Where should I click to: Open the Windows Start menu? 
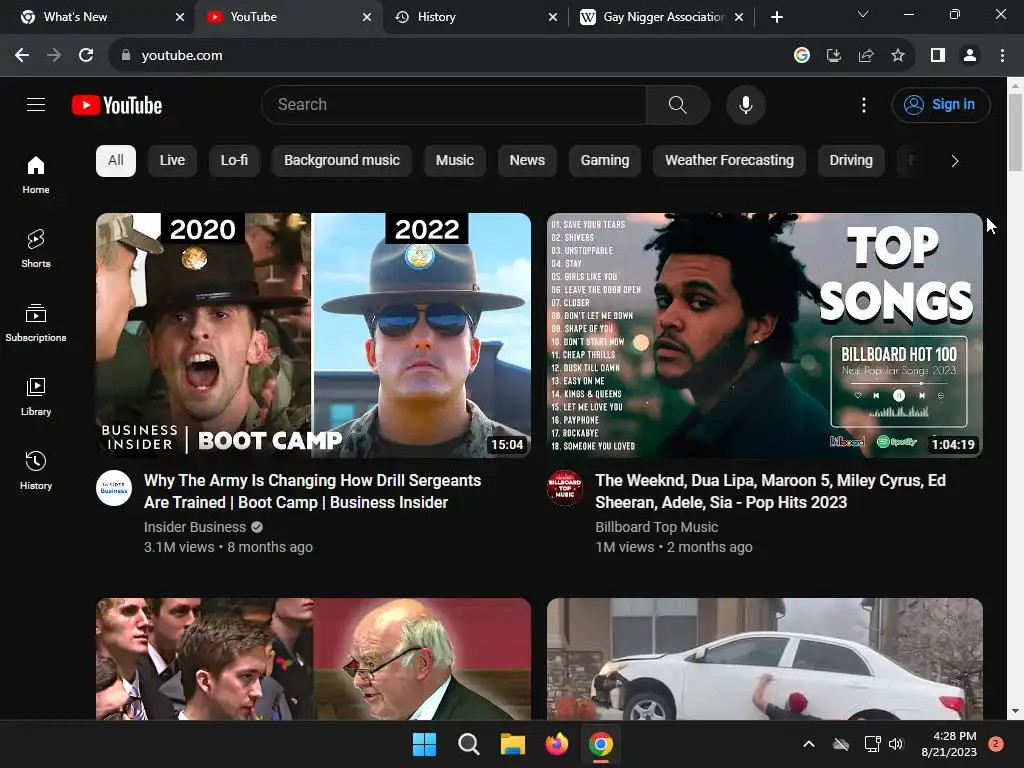click(x=424, y=744)
